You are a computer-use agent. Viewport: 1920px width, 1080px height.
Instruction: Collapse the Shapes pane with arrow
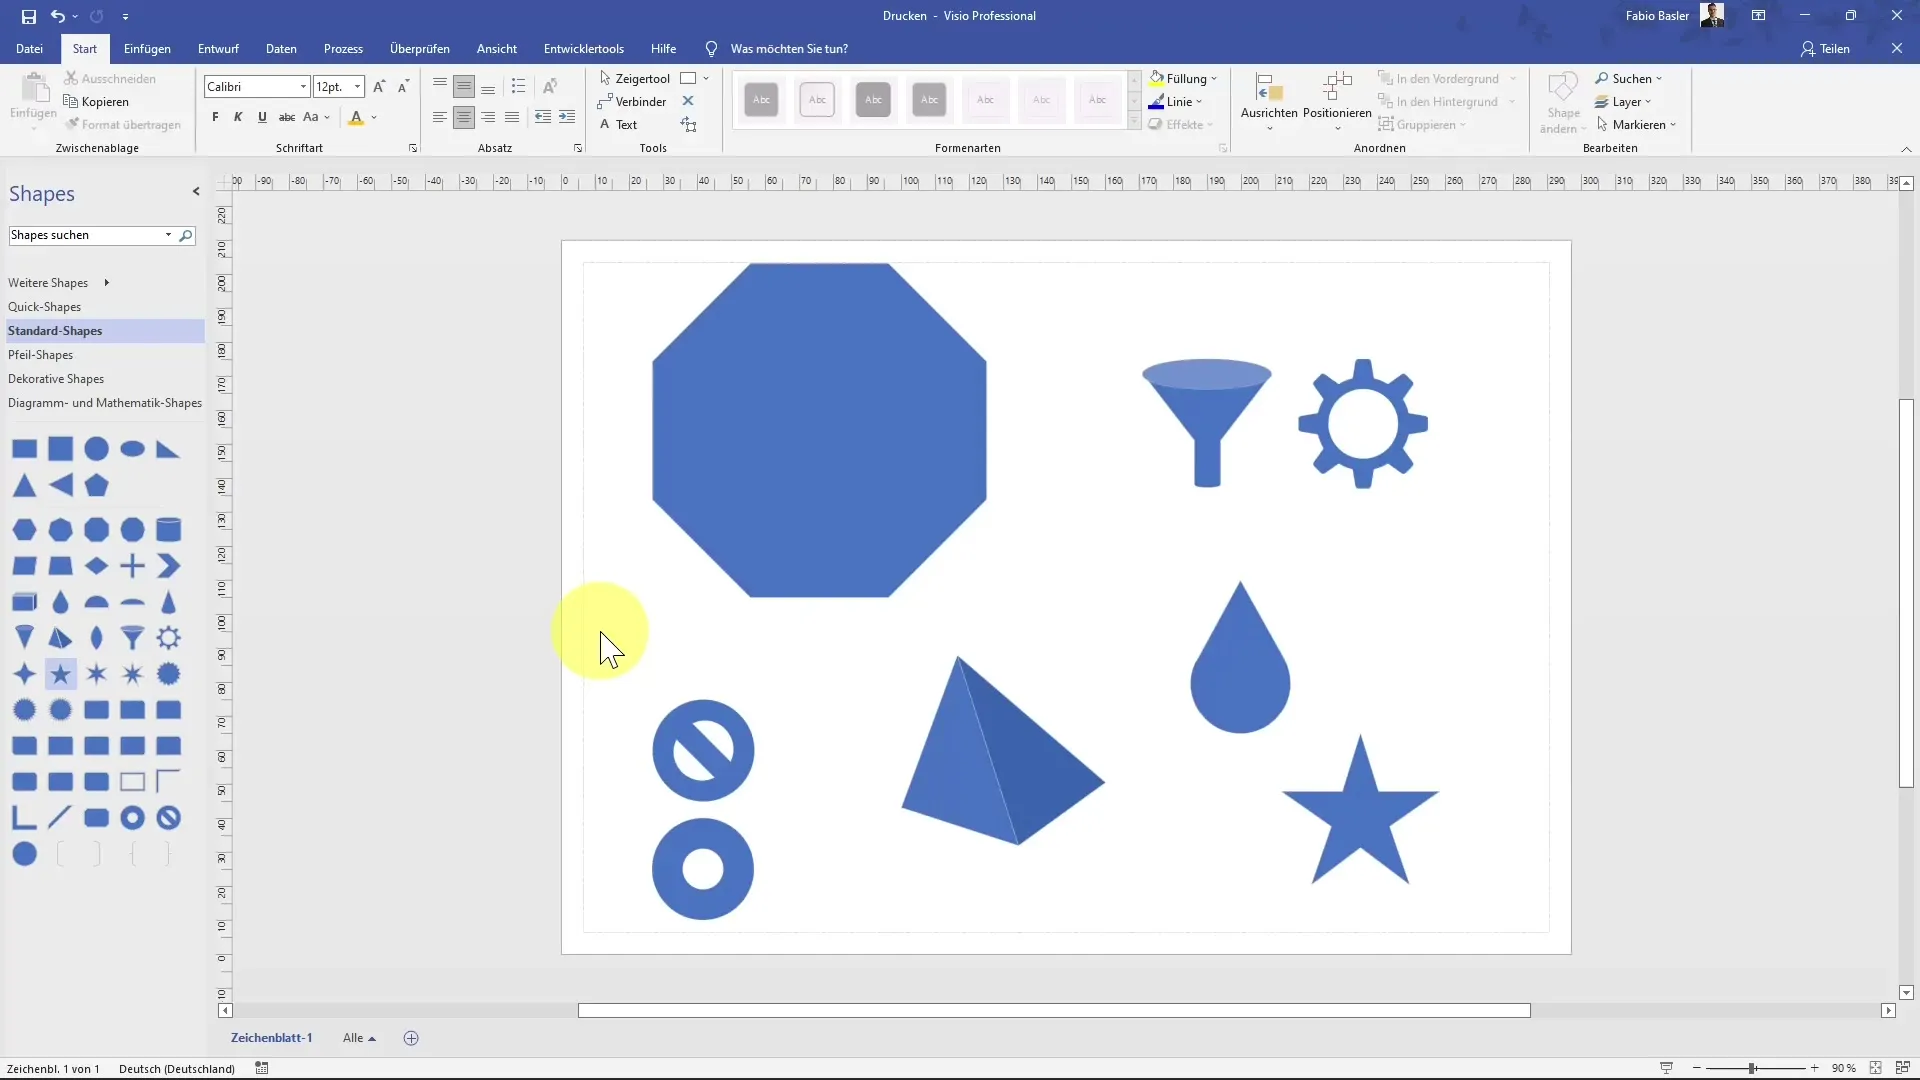196,191
